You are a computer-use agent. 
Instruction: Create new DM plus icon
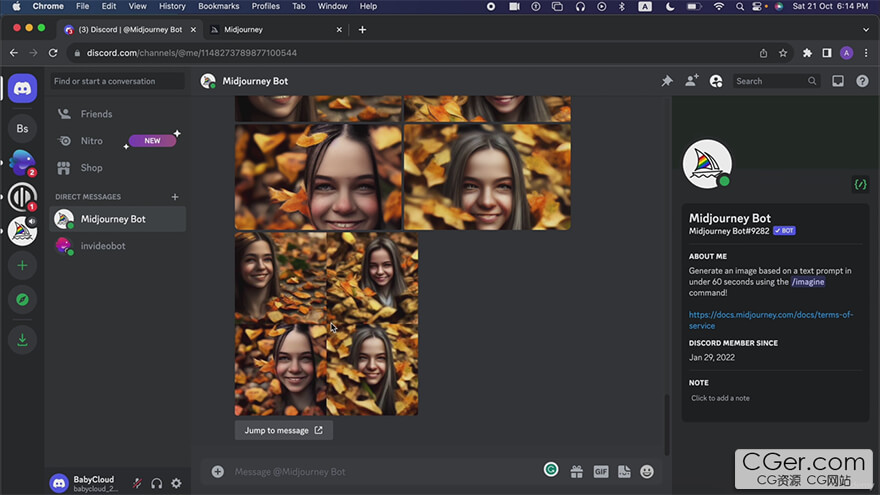click(175, 197)
